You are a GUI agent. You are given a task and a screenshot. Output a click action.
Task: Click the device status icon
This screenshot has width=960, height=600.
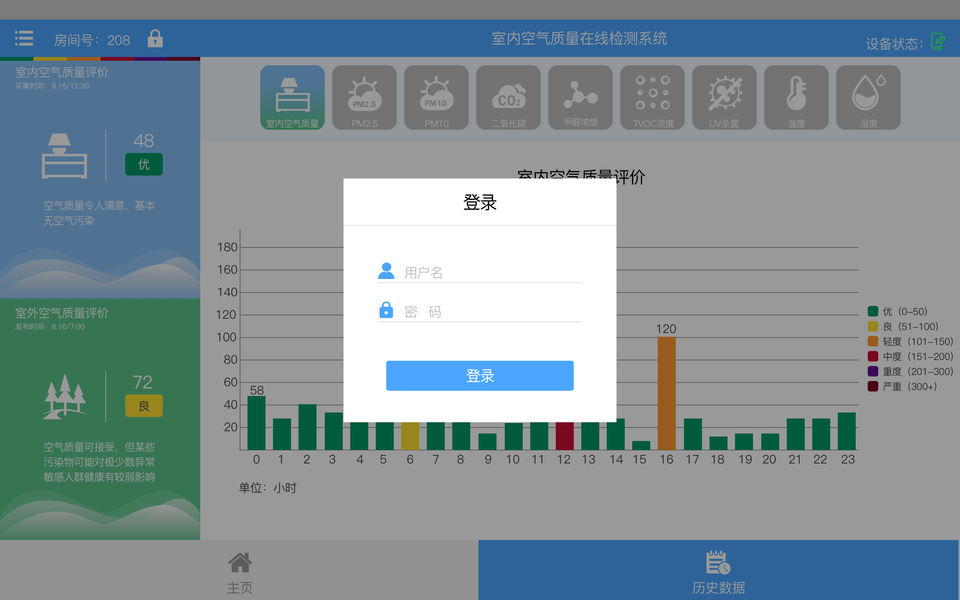point(937,42)
